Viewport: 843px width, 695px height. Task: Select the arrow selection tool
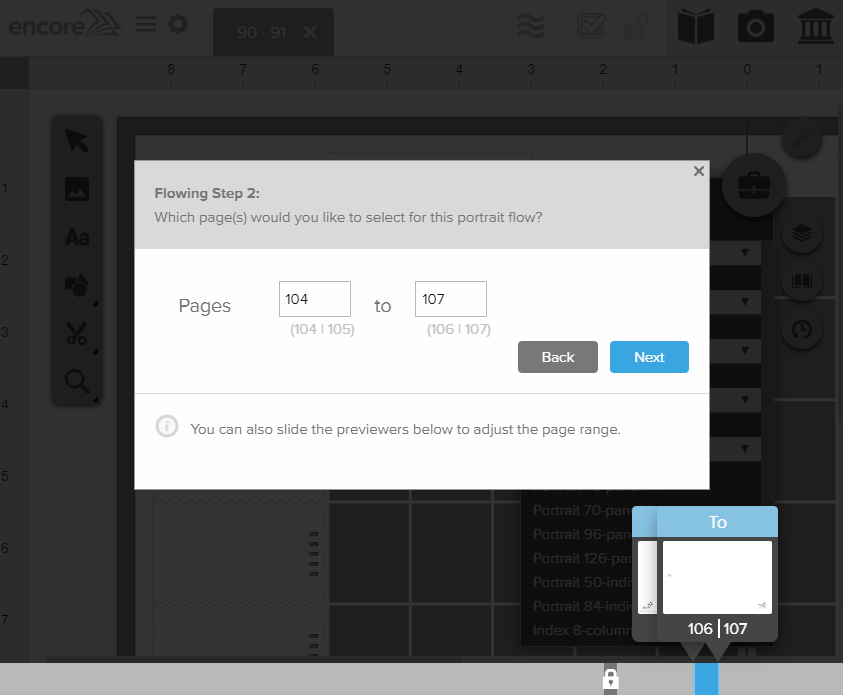tap(77, 141)
